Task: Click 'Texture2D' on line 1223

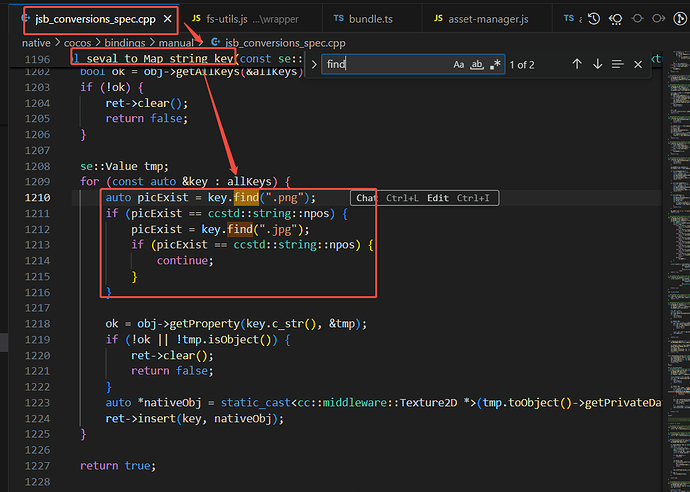Action: tap(428, 403)
